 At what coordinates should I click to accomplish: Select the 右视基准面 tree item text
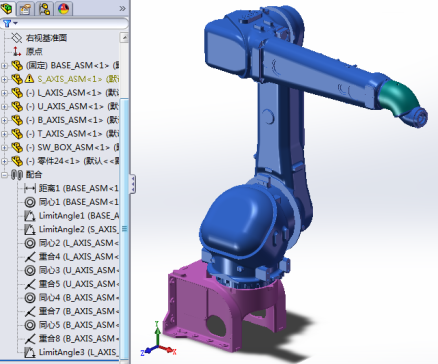[47, 38]
